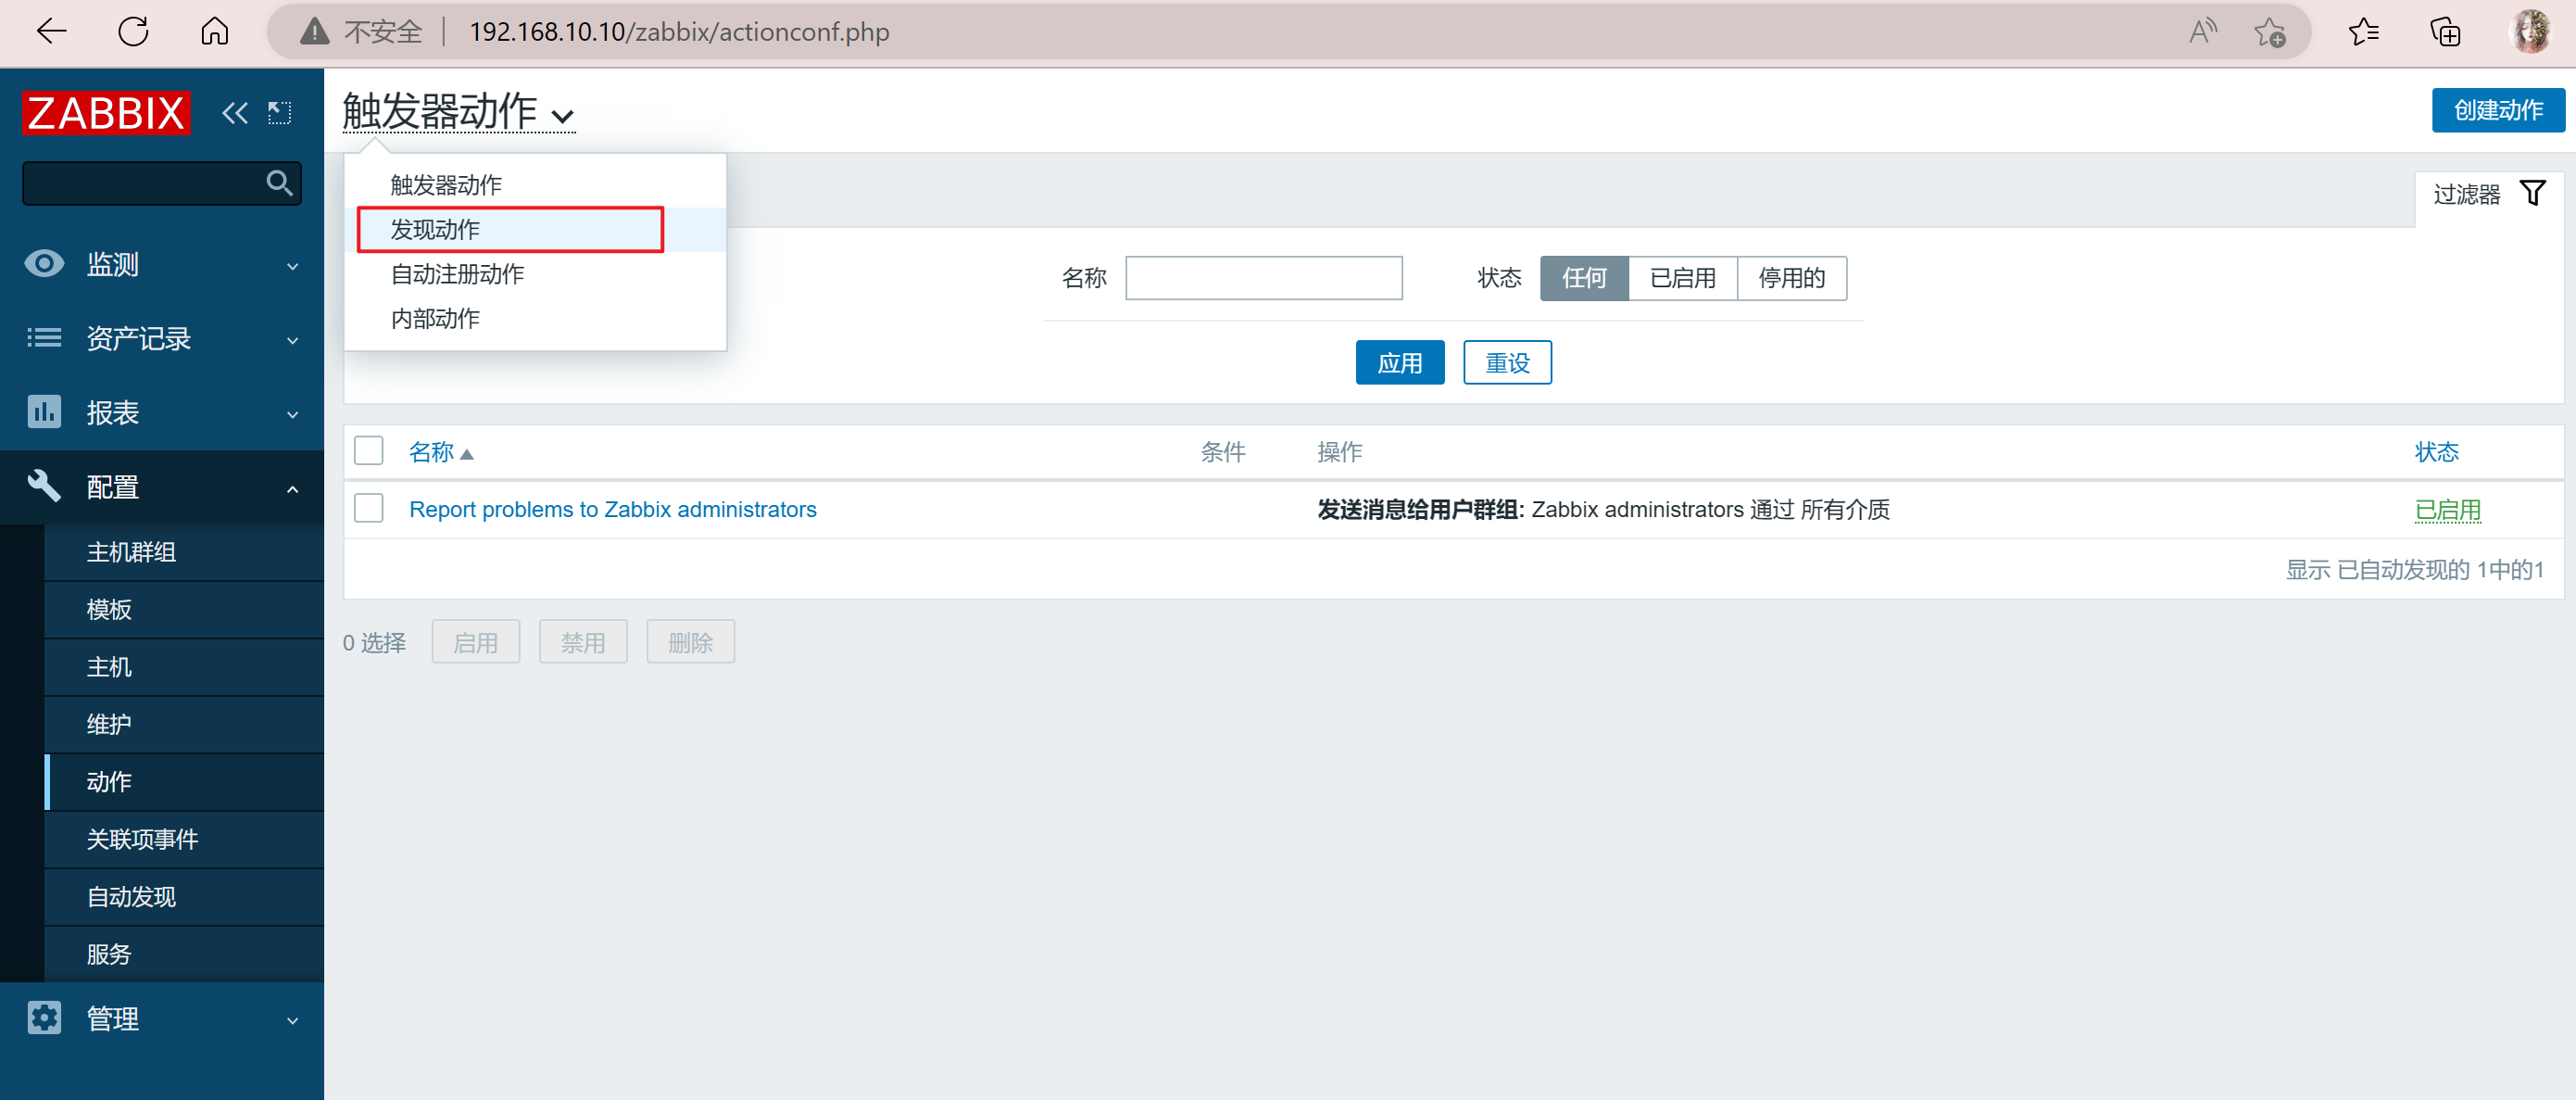Choose 自动注册动作 in dropdown list

click(x=535, y=274)
